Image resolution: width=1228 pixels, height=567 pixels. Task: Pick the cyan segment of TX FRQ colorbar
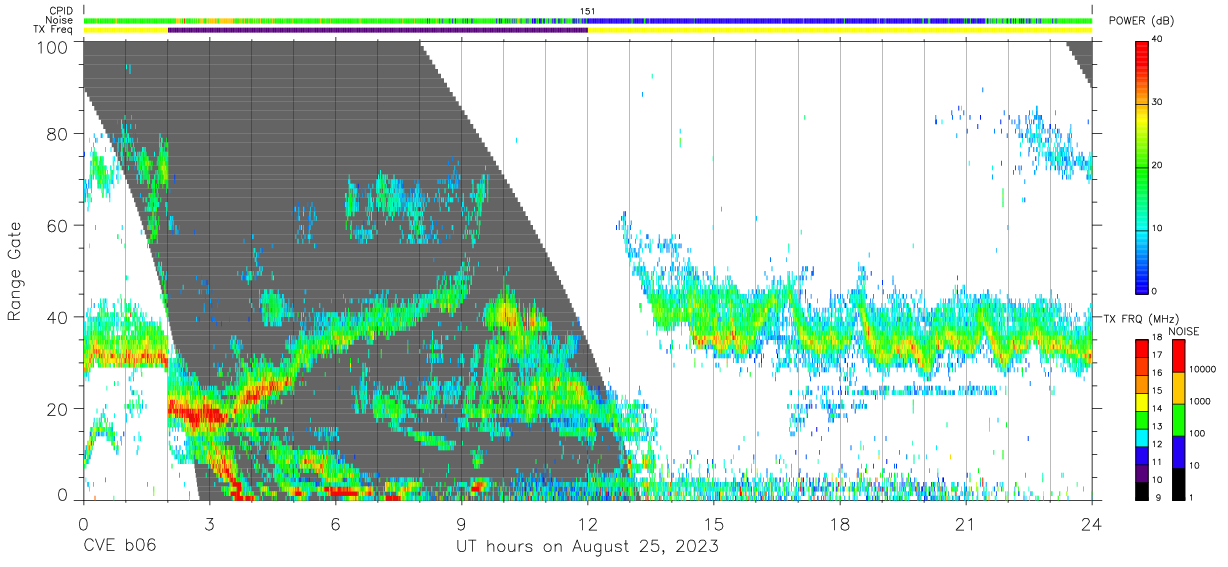tap(1143, 436)
